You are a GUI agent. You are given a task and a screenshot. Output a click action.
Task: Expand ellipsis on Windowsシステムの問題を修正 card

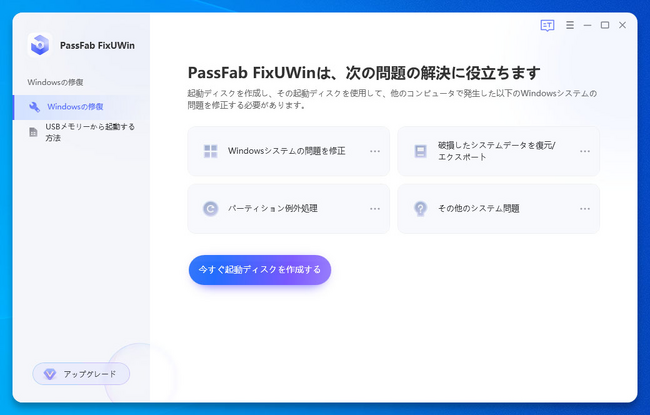pyautogui.click(x=375, y=151)
